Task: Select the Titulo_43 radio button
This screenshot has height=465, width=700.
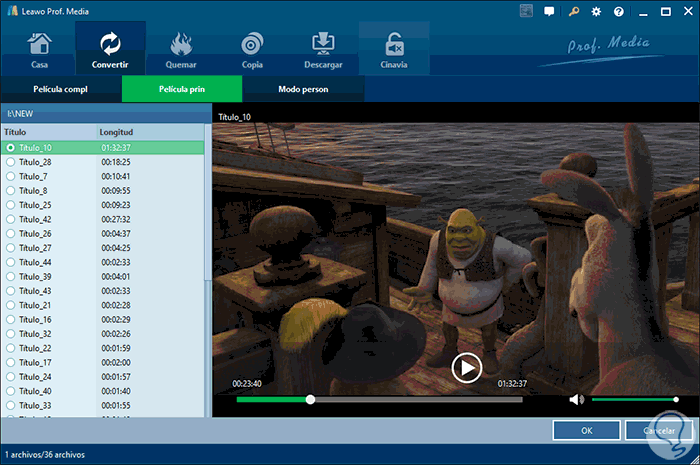Action: pos(10,291)
